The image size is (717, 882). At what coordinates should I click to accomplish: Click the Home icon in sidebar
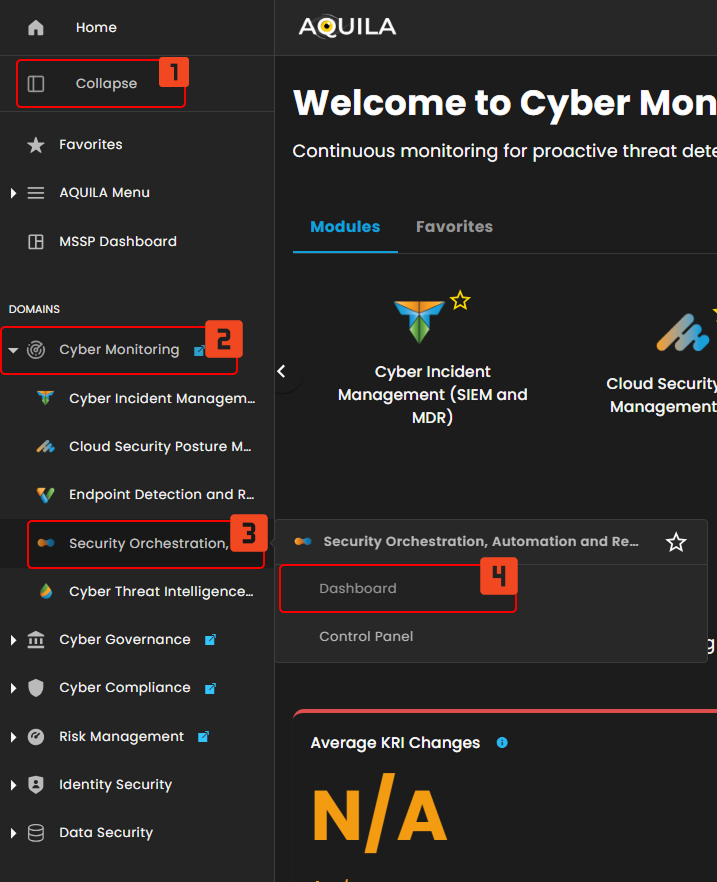click(36, 28)
